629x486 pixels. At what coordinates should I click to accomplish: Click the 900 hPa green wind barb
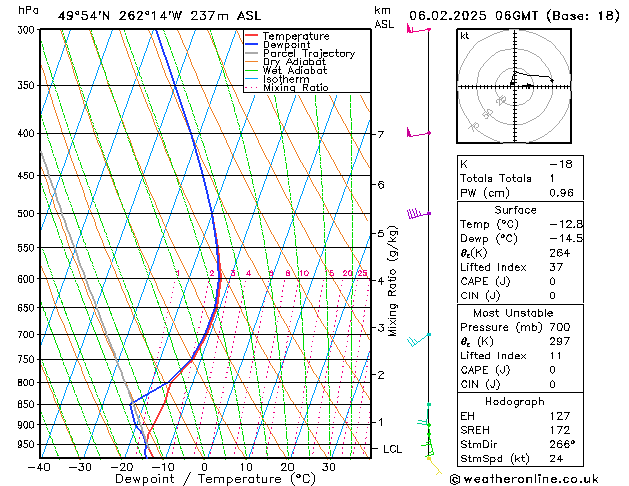(x=424, y=423)
